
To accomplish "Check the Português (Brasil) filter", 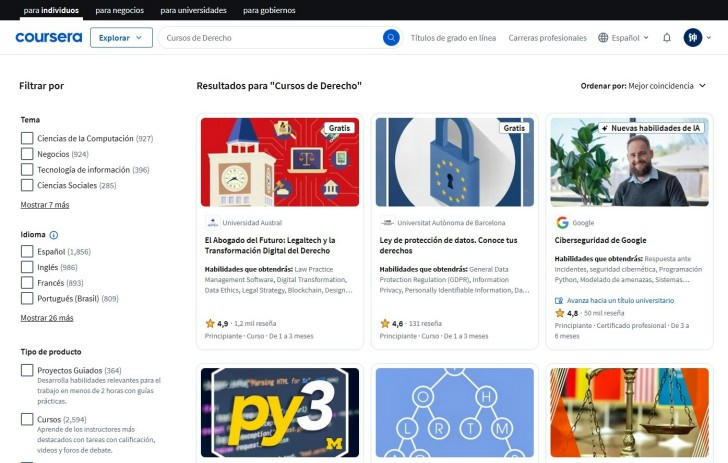I will 27,298.
